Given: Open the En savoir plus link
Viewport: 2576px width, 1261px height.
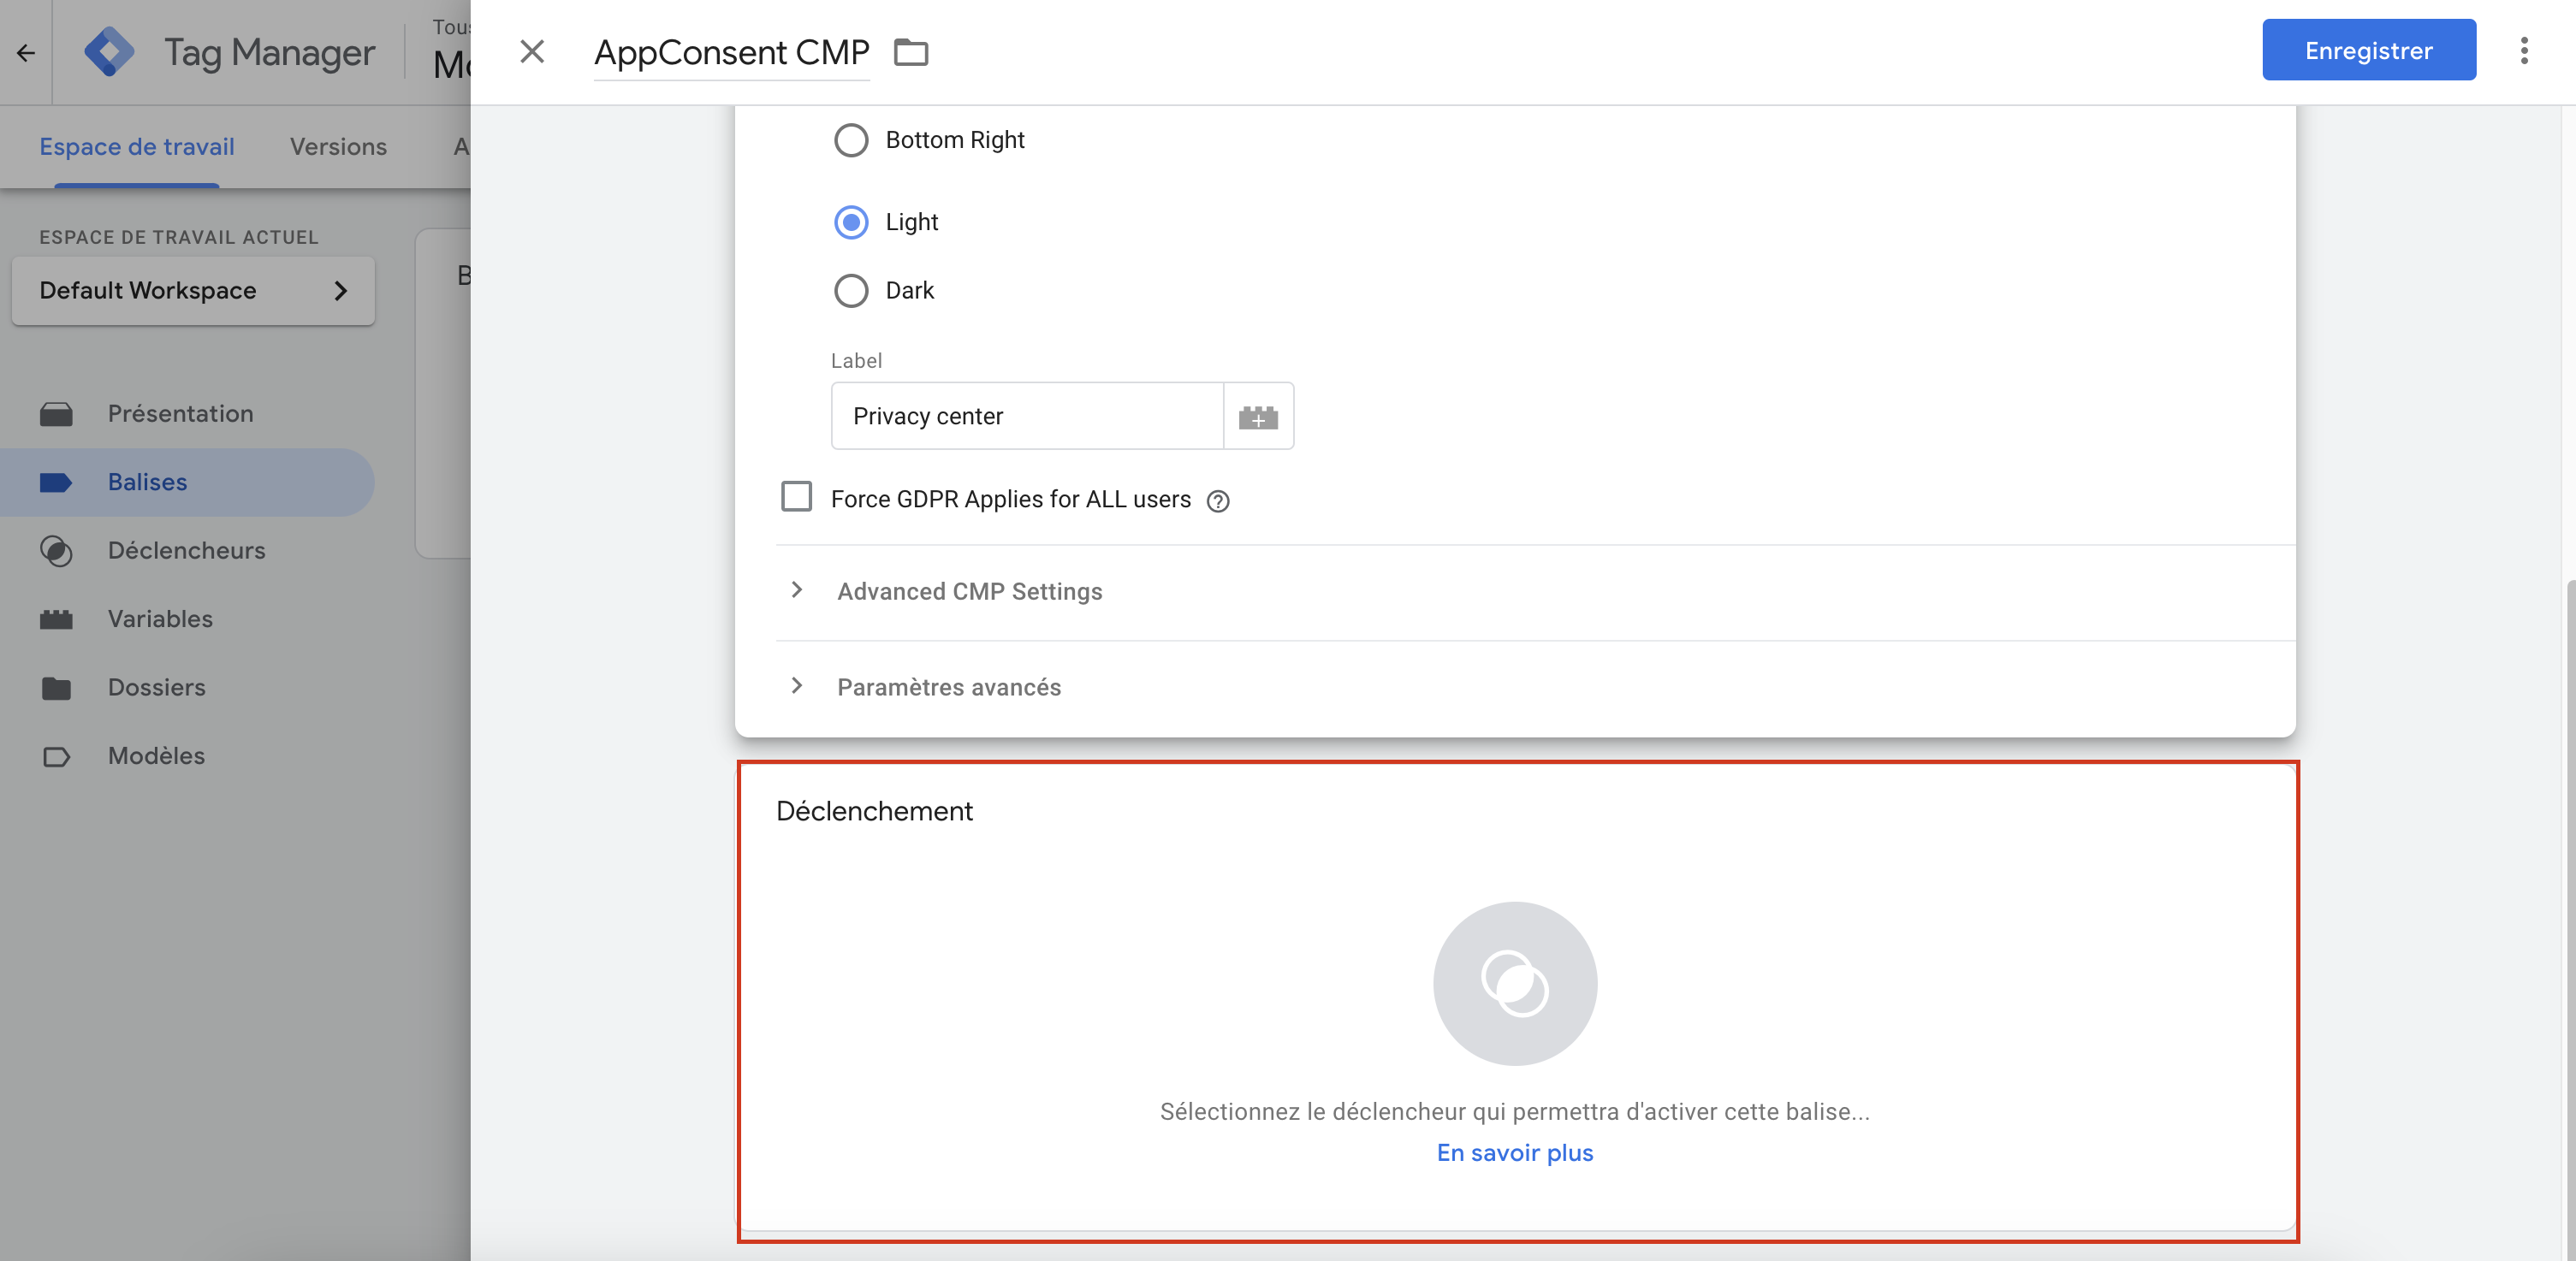Looking at the screenshot, I should click(x=1514, y=1153).
